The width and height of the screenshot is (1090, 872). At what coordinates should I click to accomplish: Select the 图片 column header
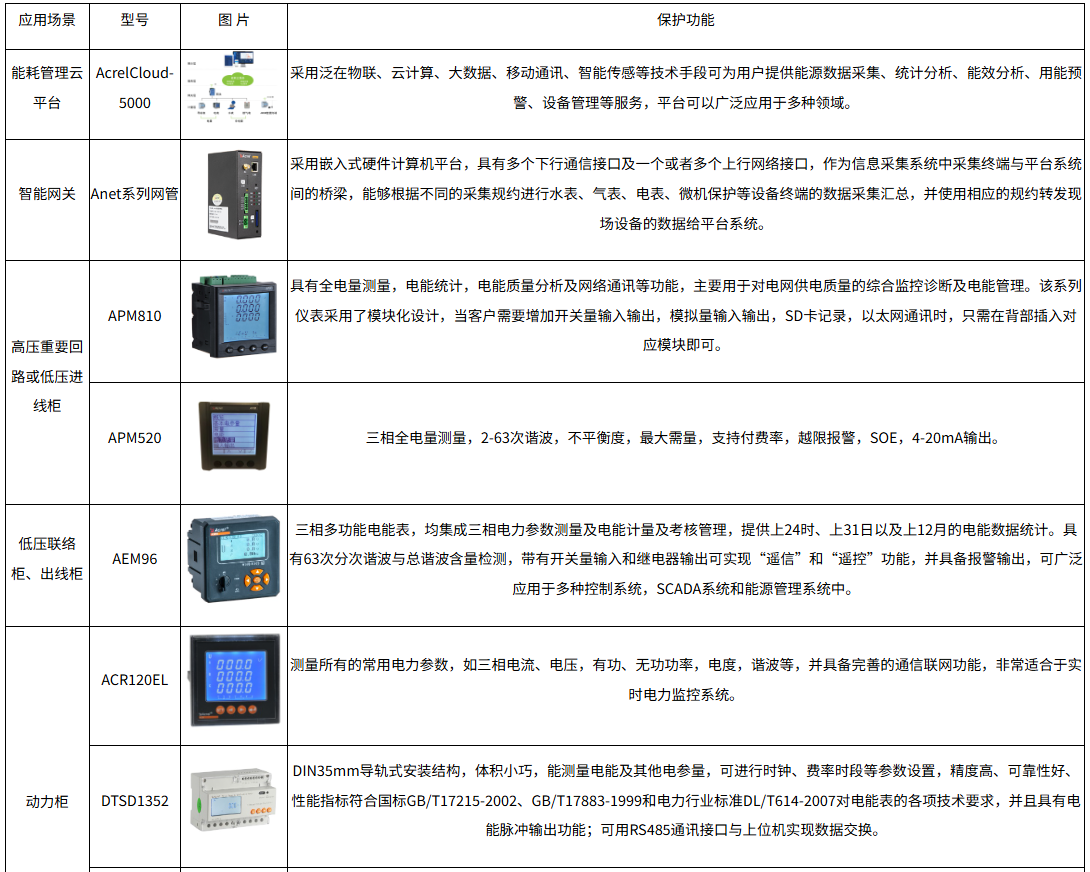(x=233, y=20)
